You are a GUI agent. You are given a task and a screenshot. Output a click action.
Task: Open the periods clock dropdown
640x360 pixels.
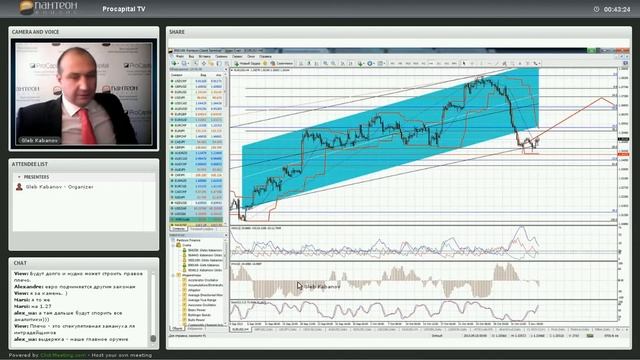tap(370, 63)
